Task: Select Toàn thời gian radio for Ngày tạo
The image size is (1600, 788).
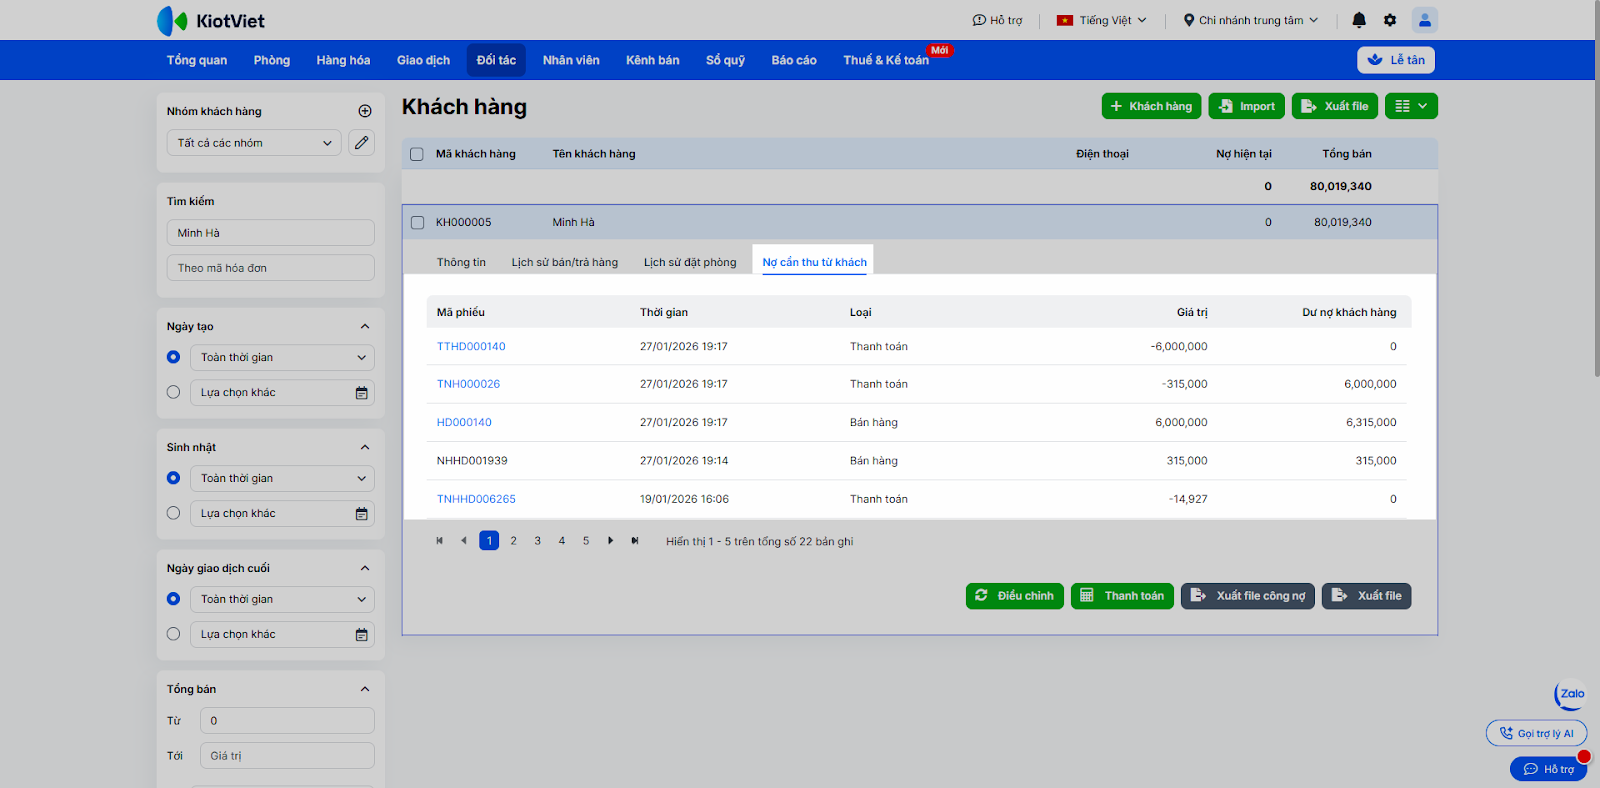Action: pyautogui.click(x=173, y=357)
